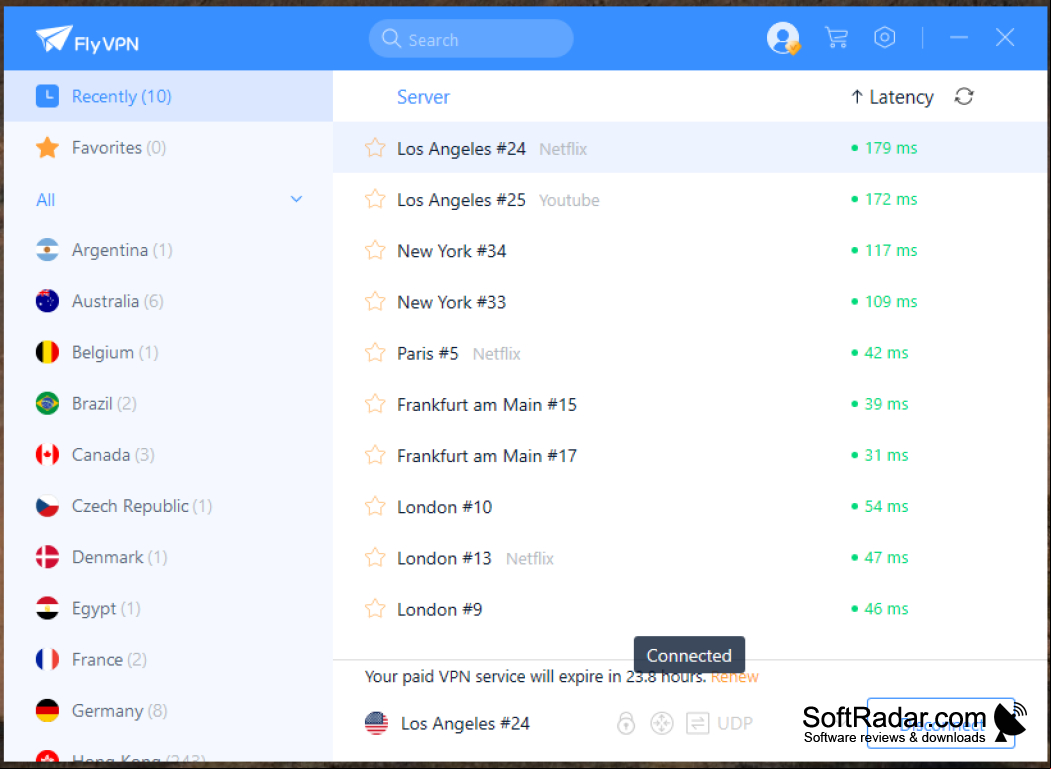Screen dimensions: 1051x769
Task: Pick the Frankfurt am Main #15 name
Action: point(487,405)
